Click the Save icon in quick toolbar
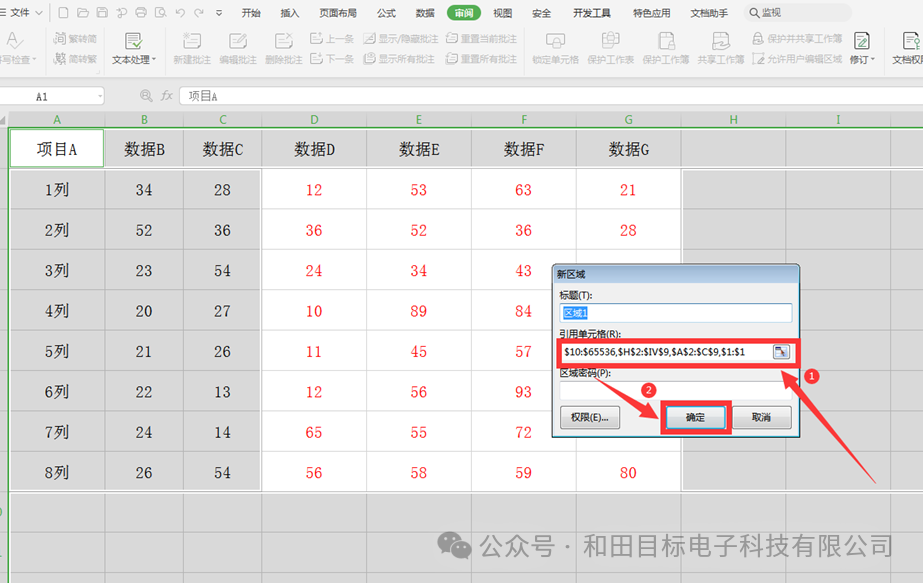Image resolution: width=923 pixels, height=583 pixels. (102, 12)
